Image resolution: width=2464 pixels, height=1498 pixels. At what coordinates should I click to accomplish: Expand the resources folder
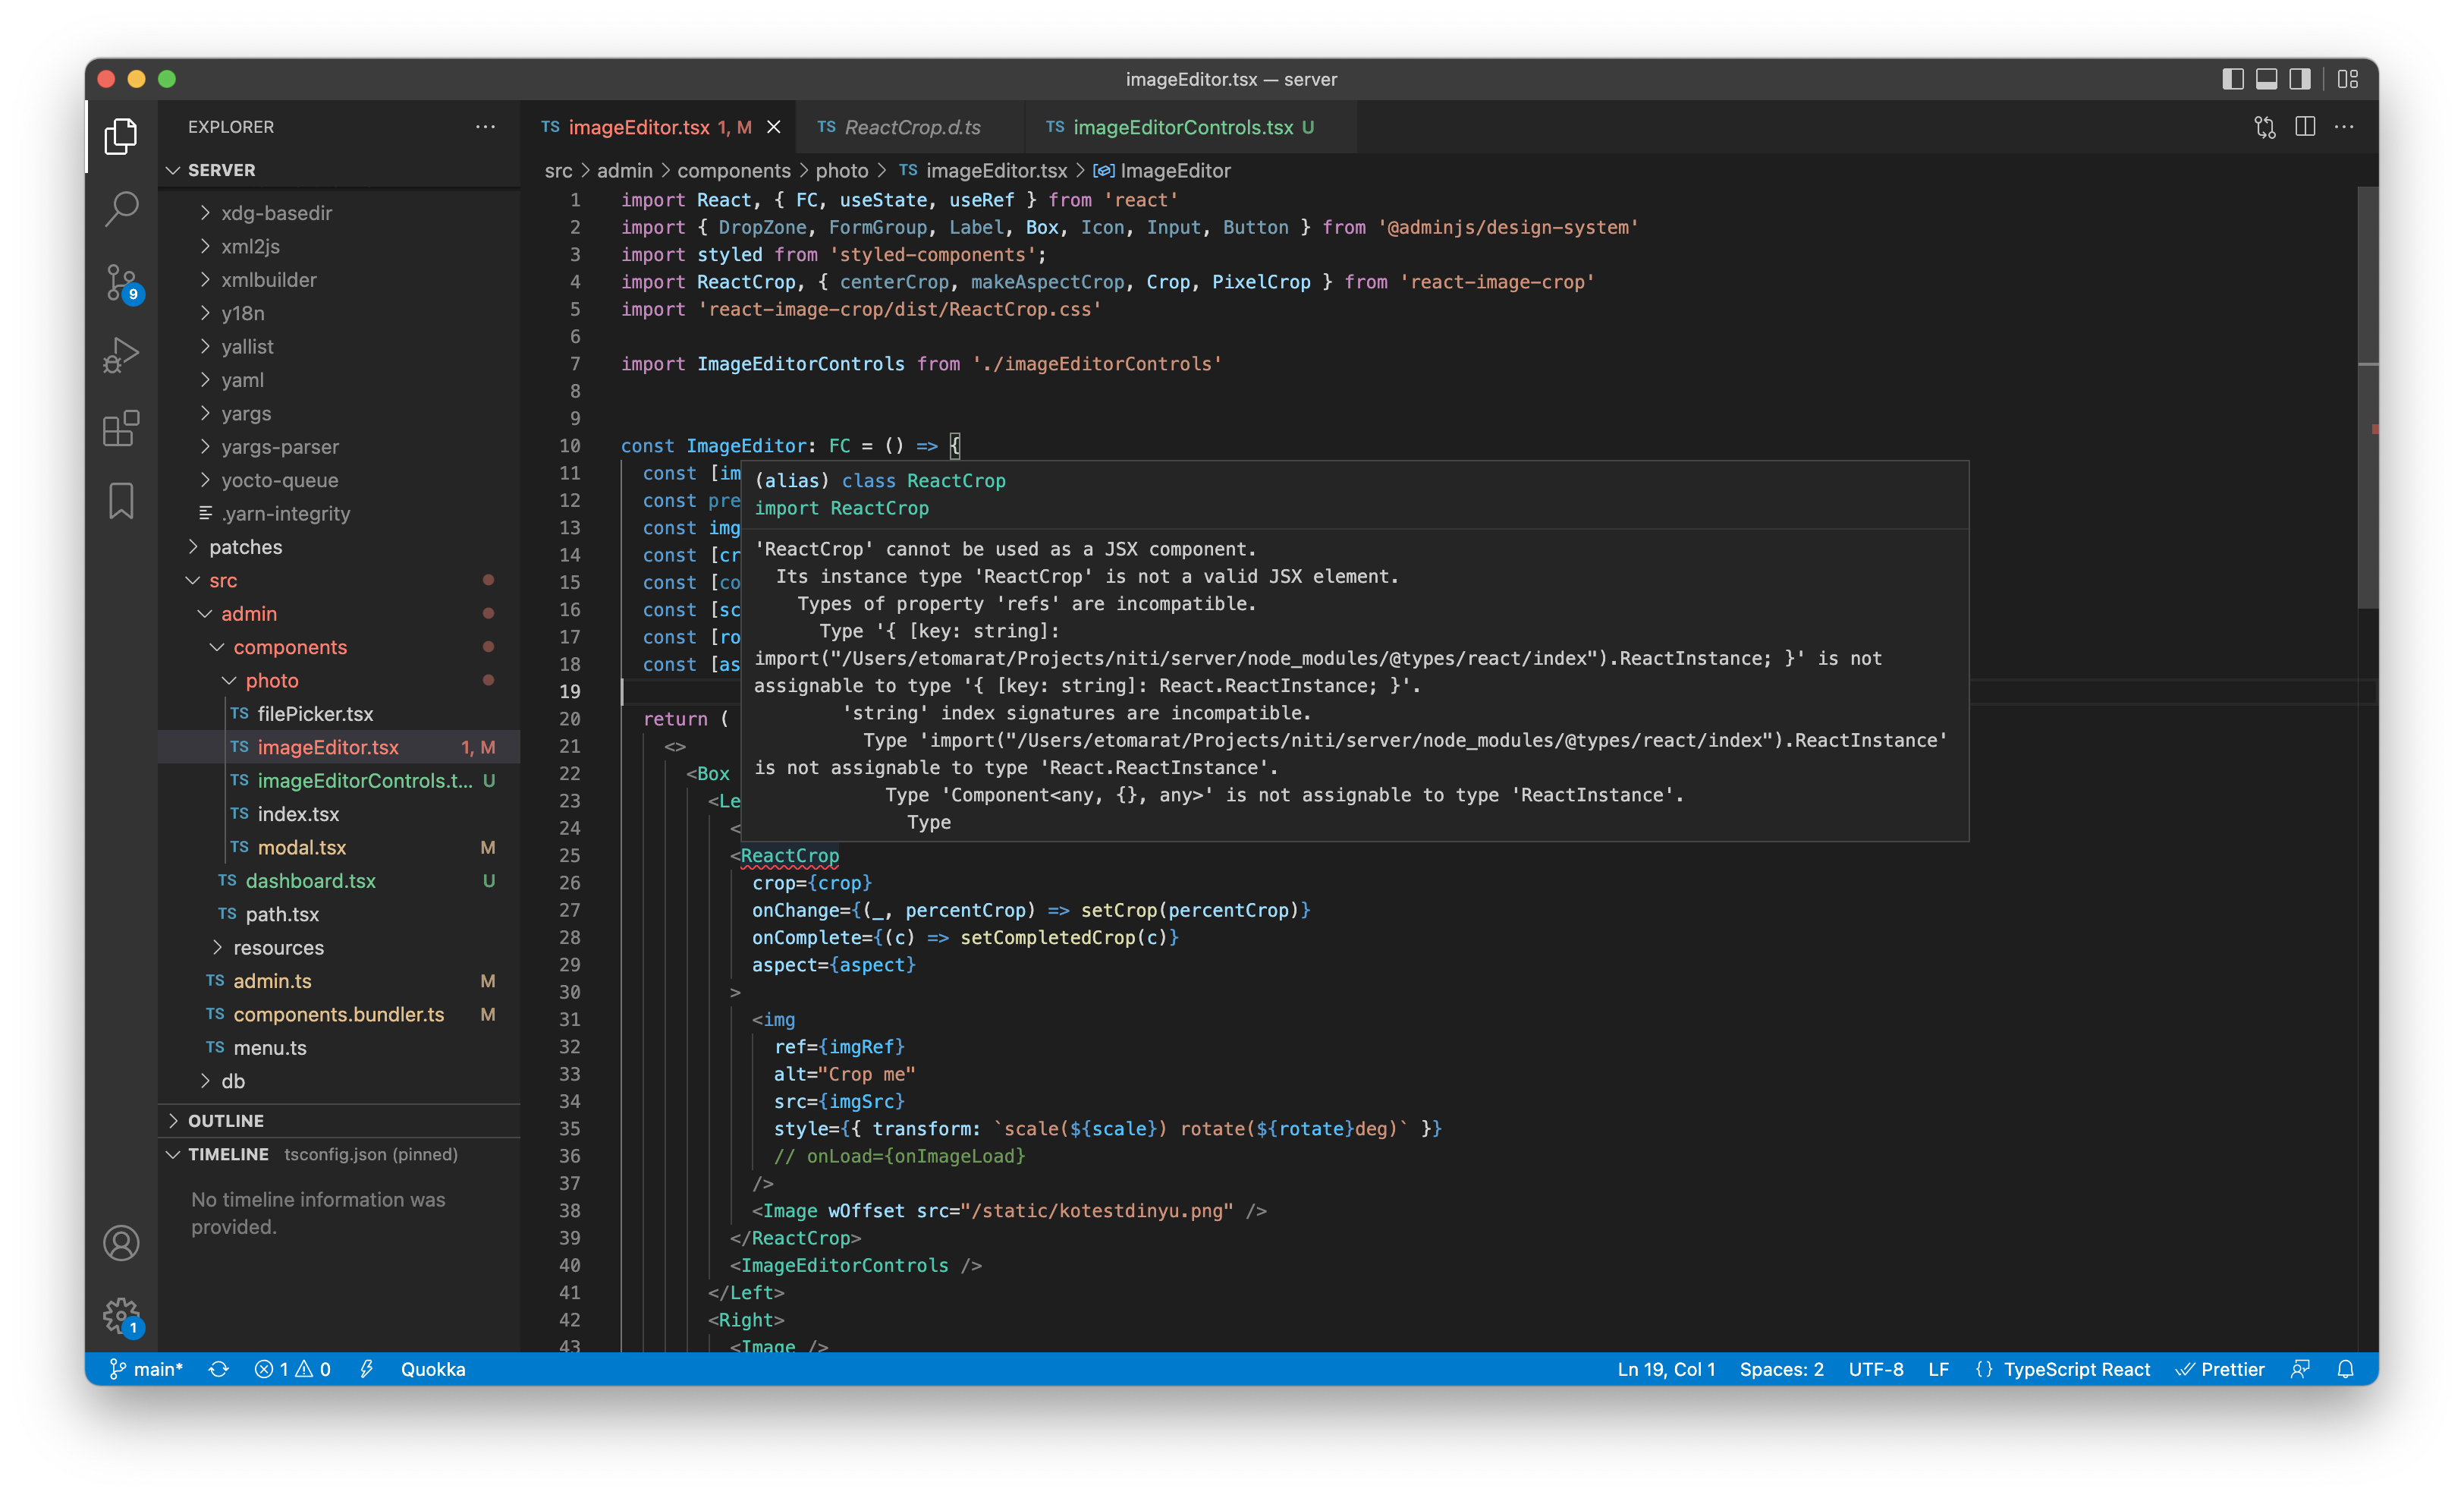click(279, 947)
